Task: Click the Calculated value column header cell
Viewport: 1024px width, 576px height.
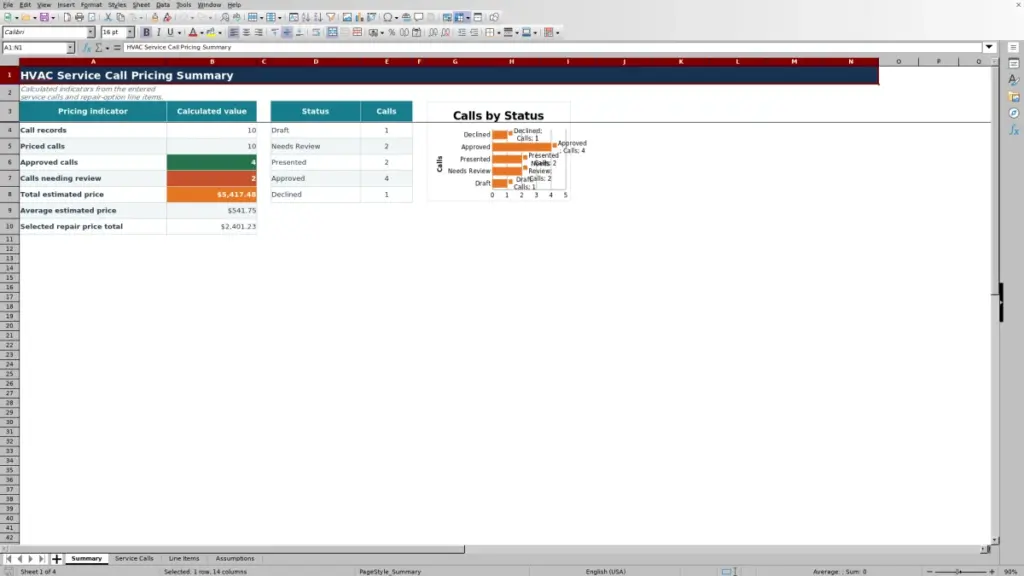Action: (212, 112)
